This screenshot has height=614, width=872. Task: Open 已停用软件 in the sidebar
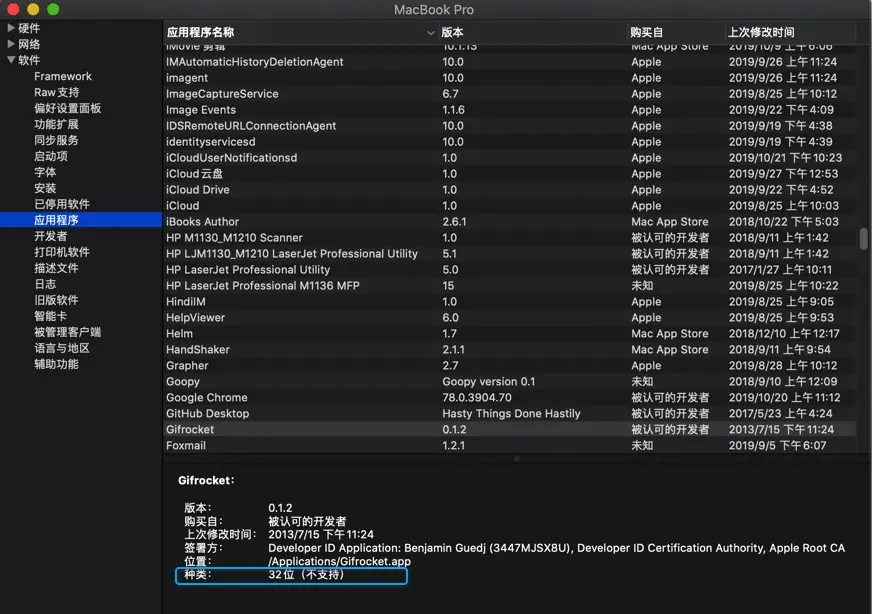coord(62,204)
